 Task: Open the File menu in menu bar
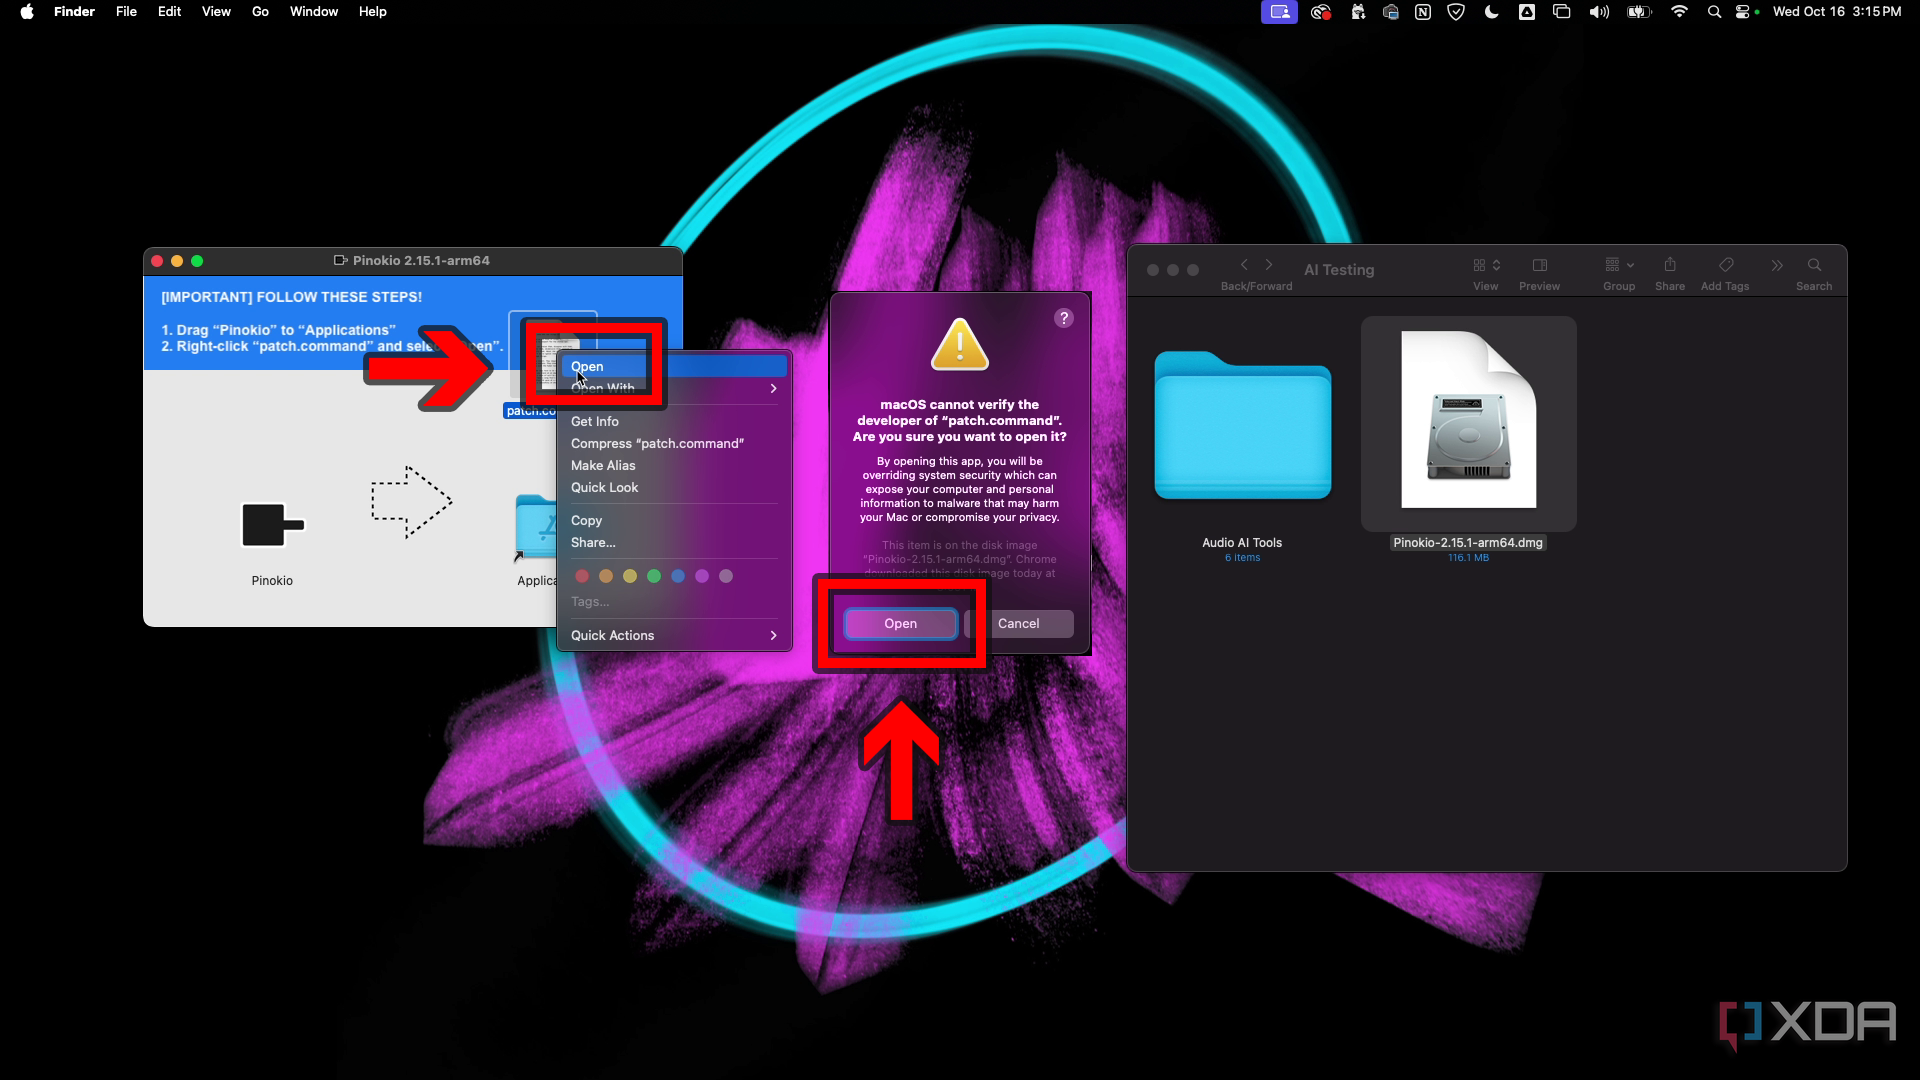point(126,12)
